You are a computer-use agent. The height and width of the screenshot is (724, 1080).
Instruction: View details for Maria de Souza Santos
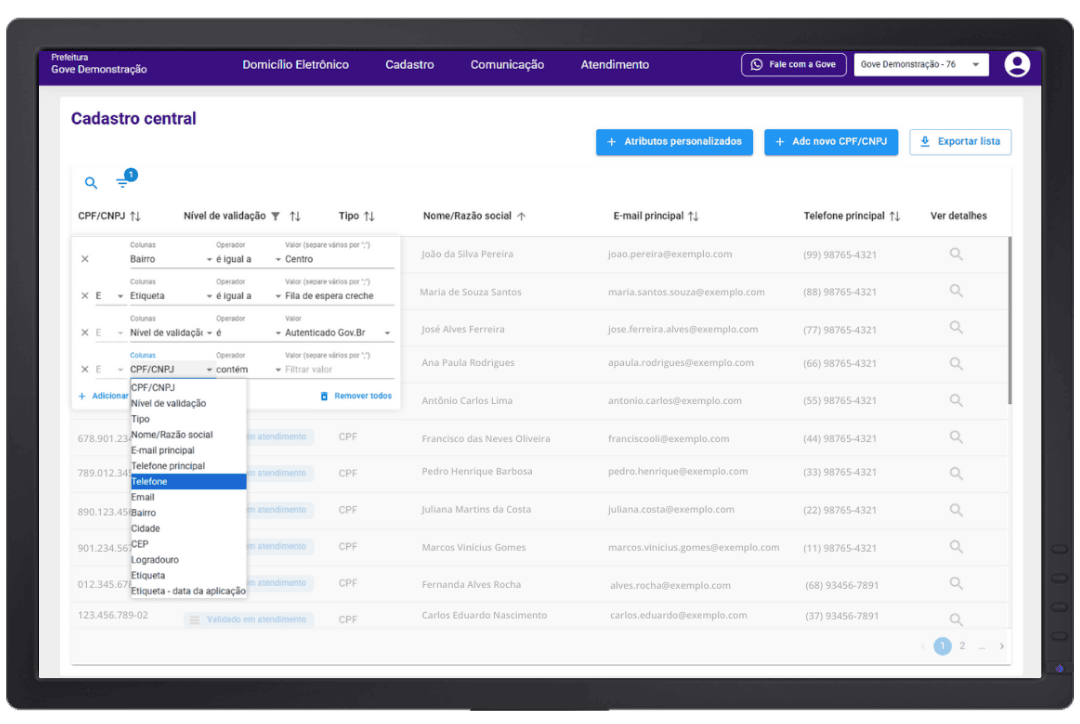point(956,291)
